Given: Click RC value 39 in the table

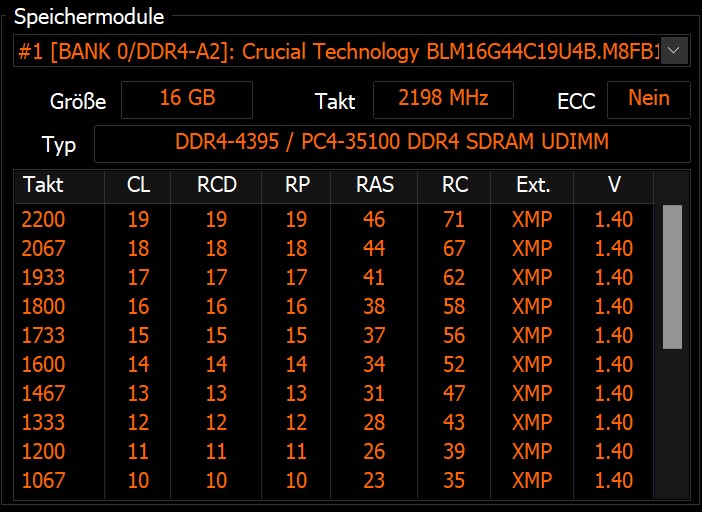Looking at the screenshot, I should coord(454,451).
